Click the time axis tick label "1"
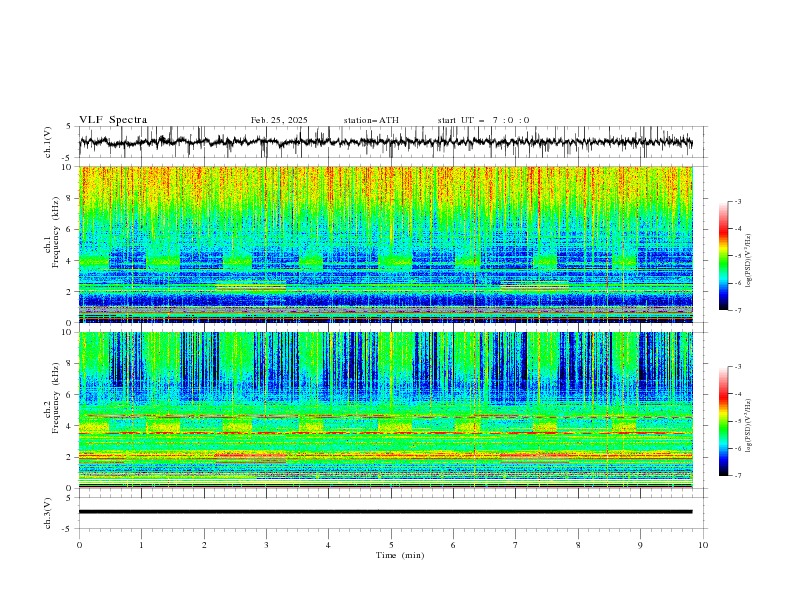The width and height of the screenshot is (792, 612). pyautogui.click(x=141, y=545)
